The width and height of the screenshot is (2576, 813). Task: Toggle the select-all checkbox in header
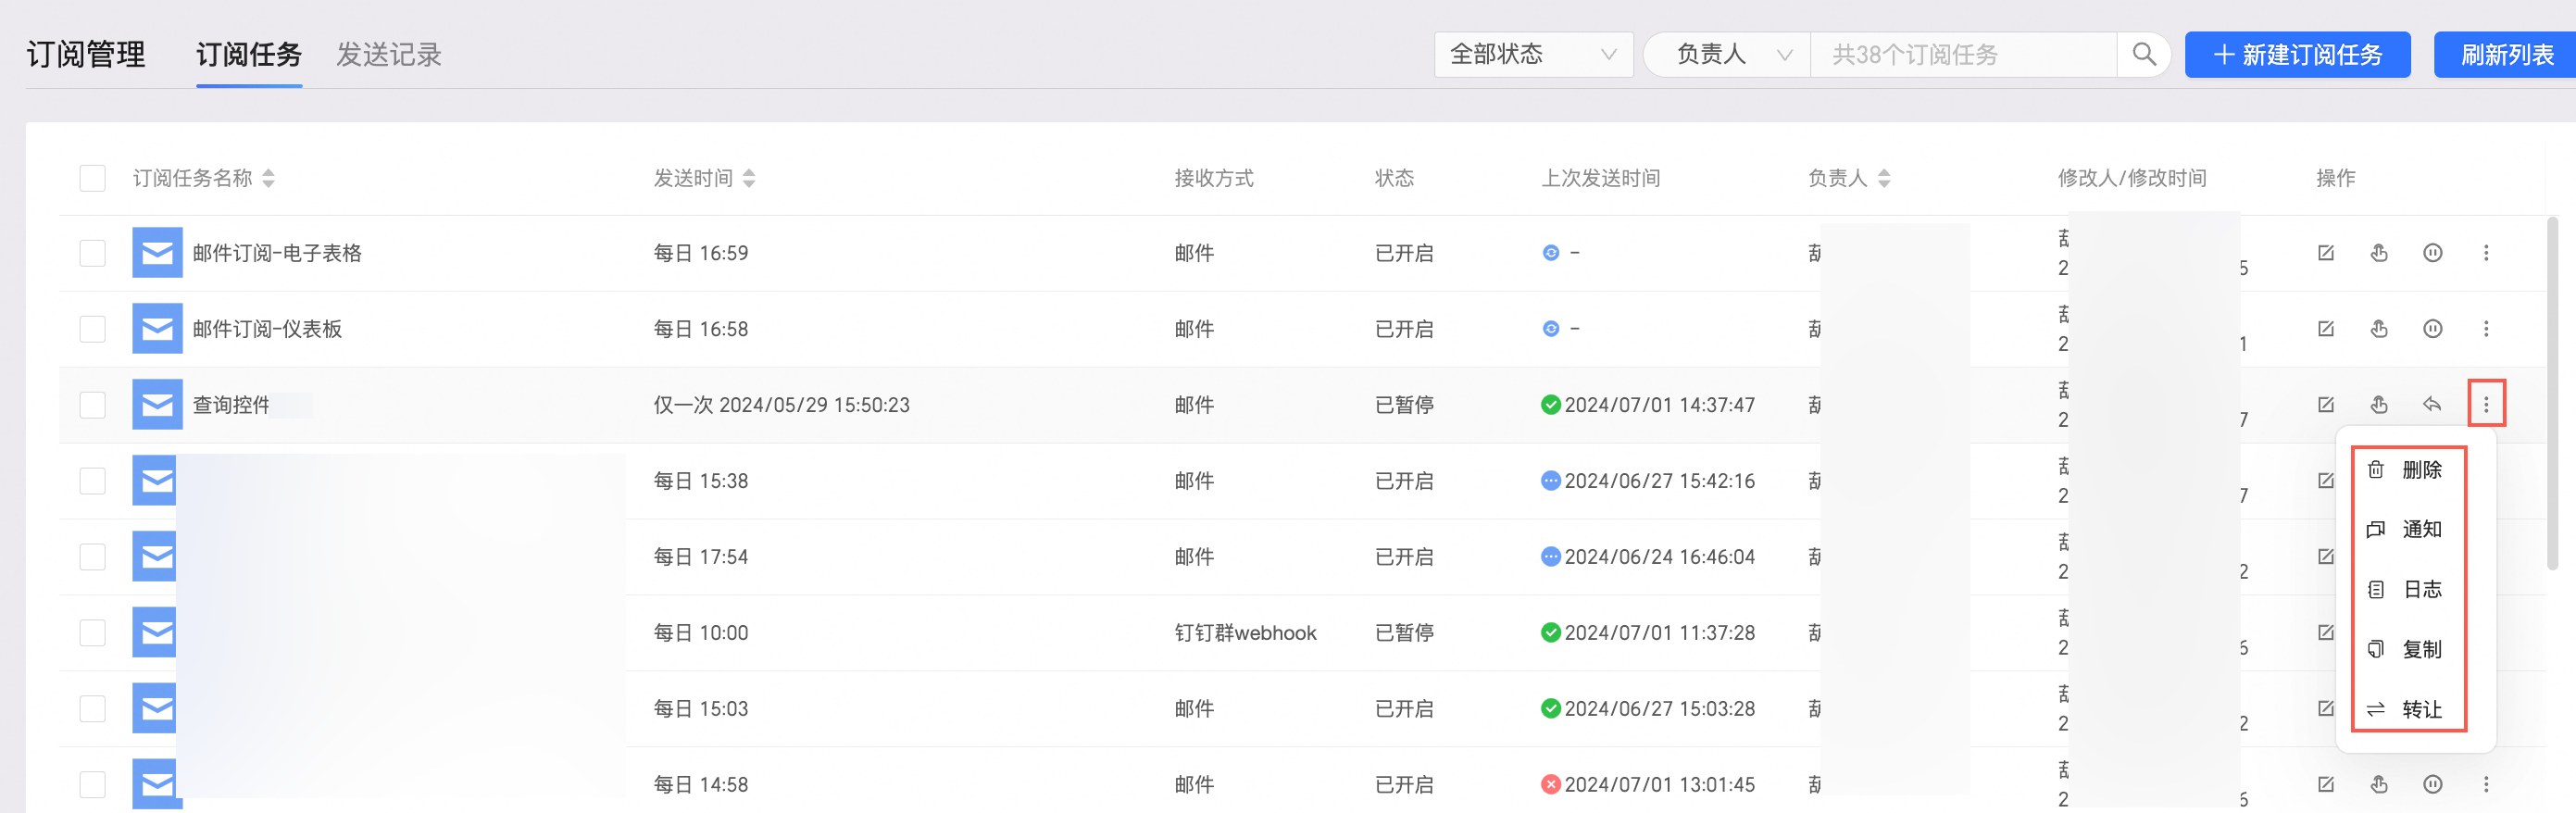(93, 178)
